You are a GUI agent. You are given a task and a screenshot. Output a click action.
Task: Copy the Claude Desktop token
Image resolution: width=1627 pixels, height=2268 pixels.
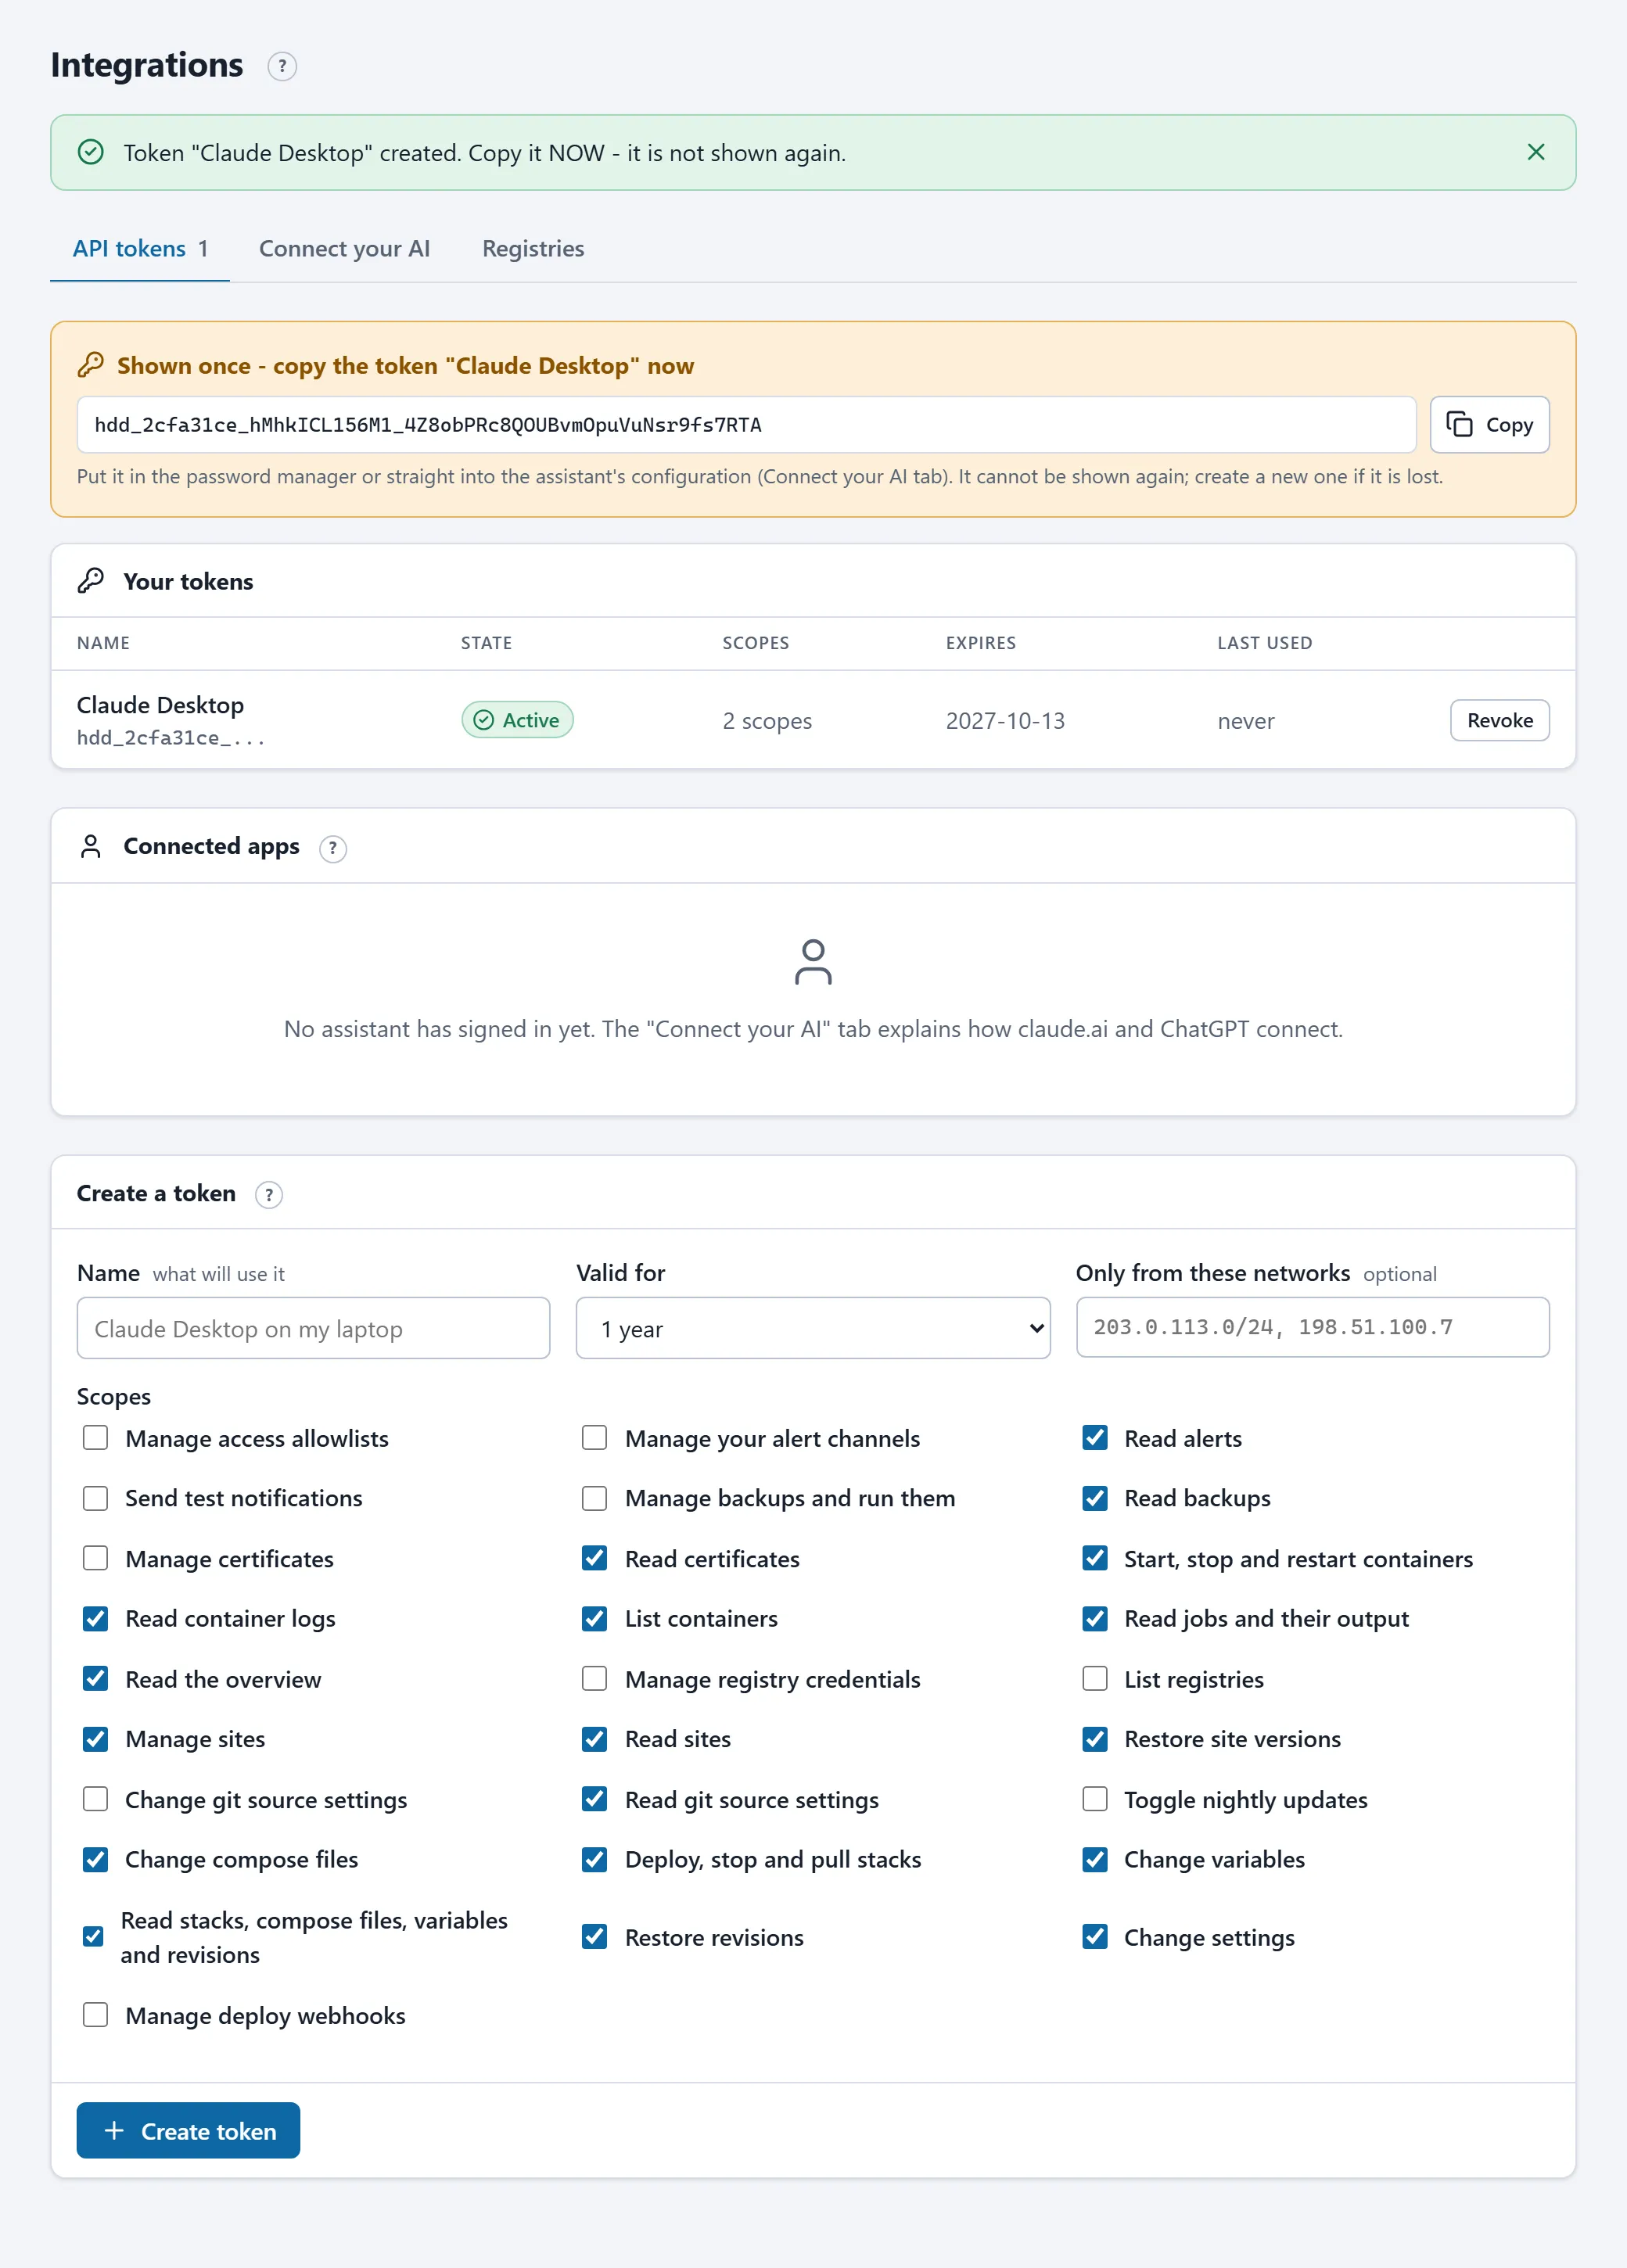1489,425
